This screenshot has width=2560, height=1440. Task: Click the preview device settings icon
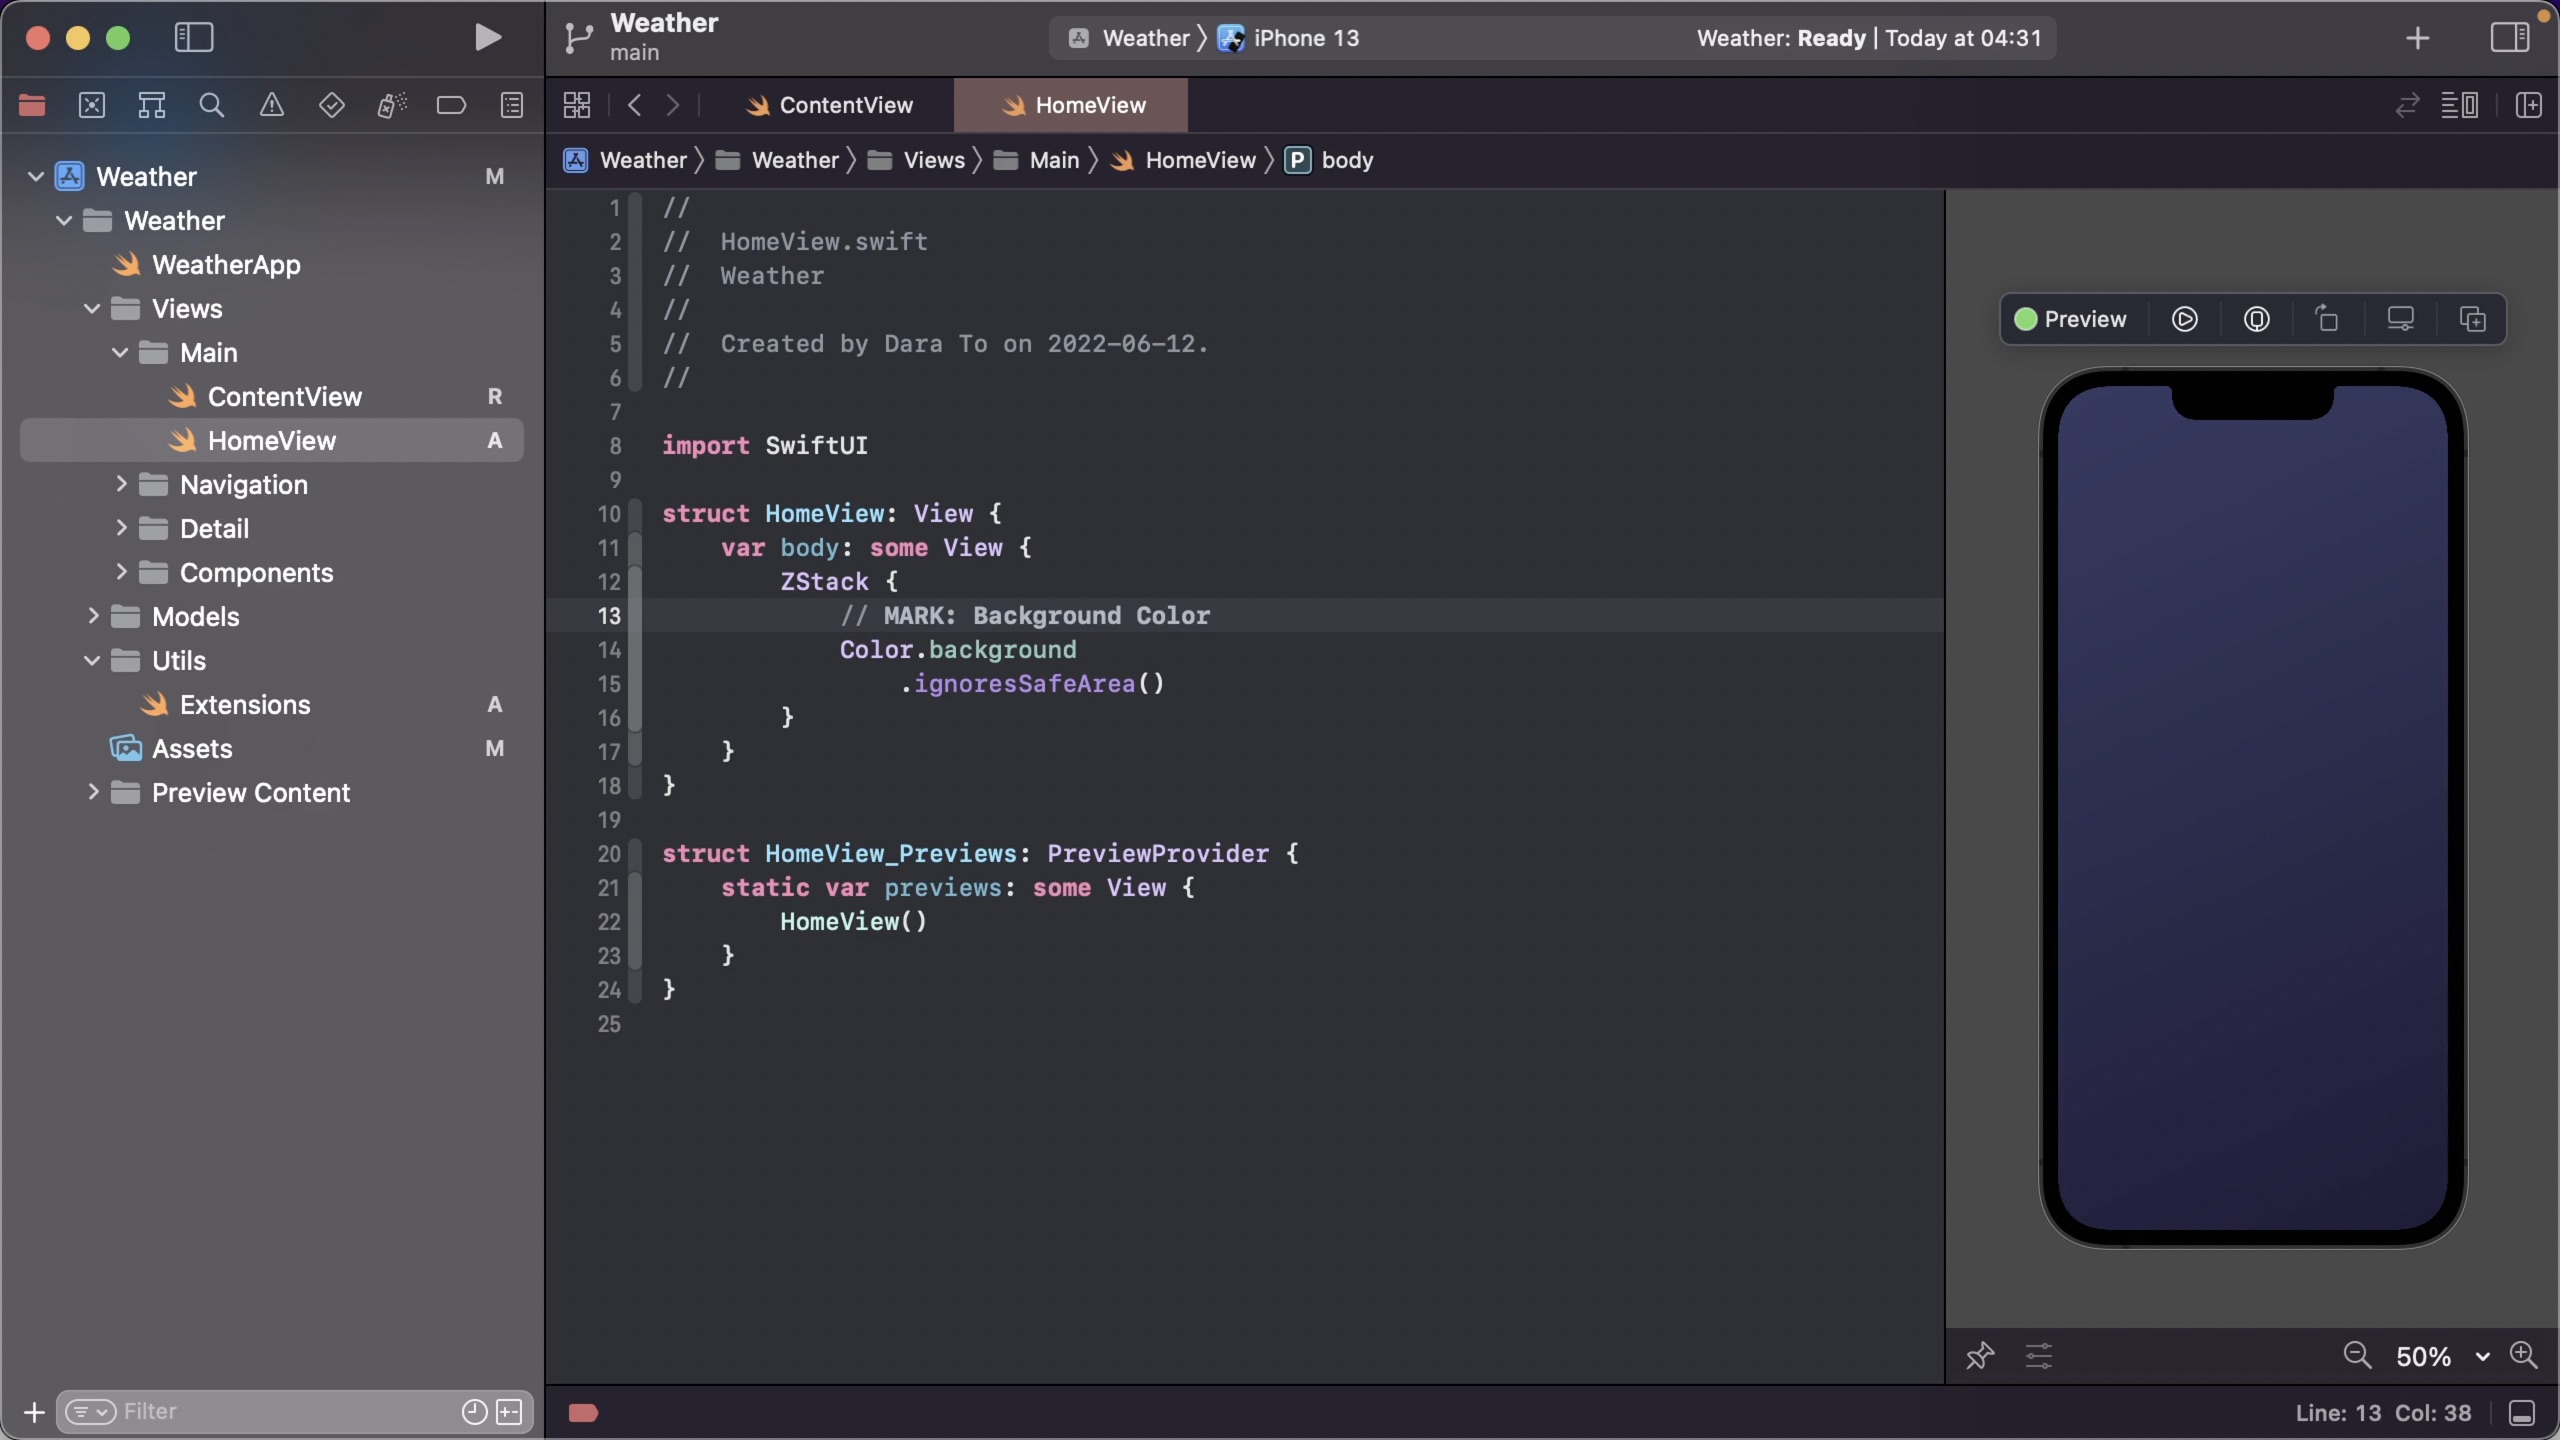(x=2400, y=319)
